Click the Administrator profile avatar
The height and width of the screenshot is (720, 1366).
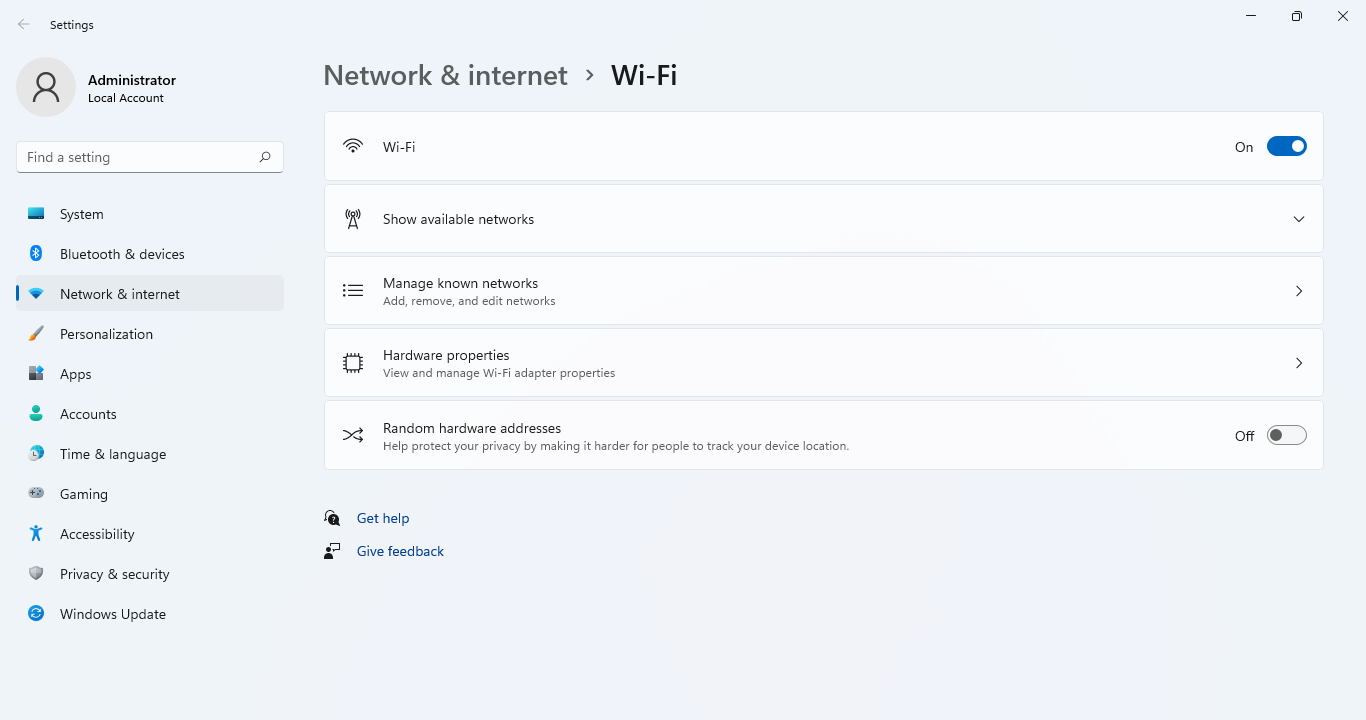[x=45, y=87]
